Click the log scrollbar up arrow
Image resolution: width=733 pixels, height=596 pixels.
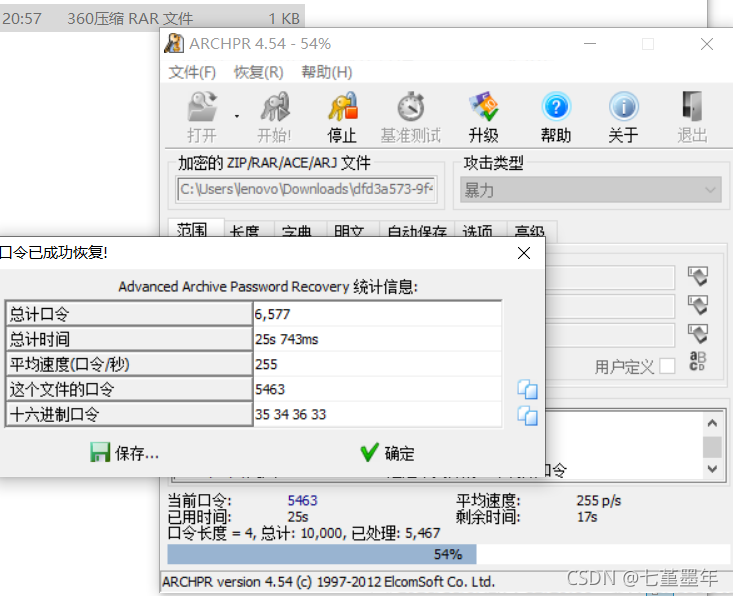coord(712,424)
